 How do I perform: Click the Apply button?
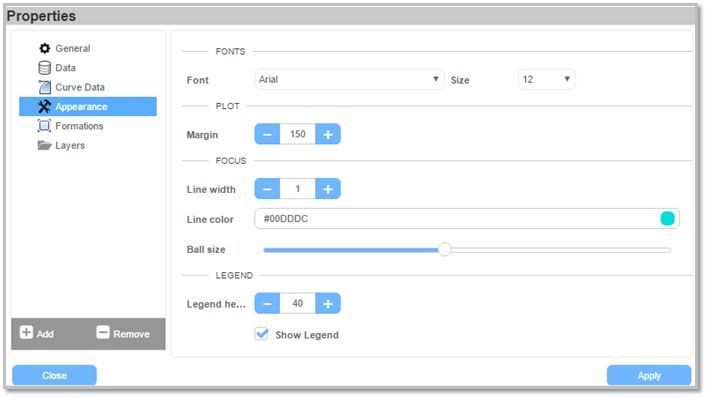click(x=649, y=375)
